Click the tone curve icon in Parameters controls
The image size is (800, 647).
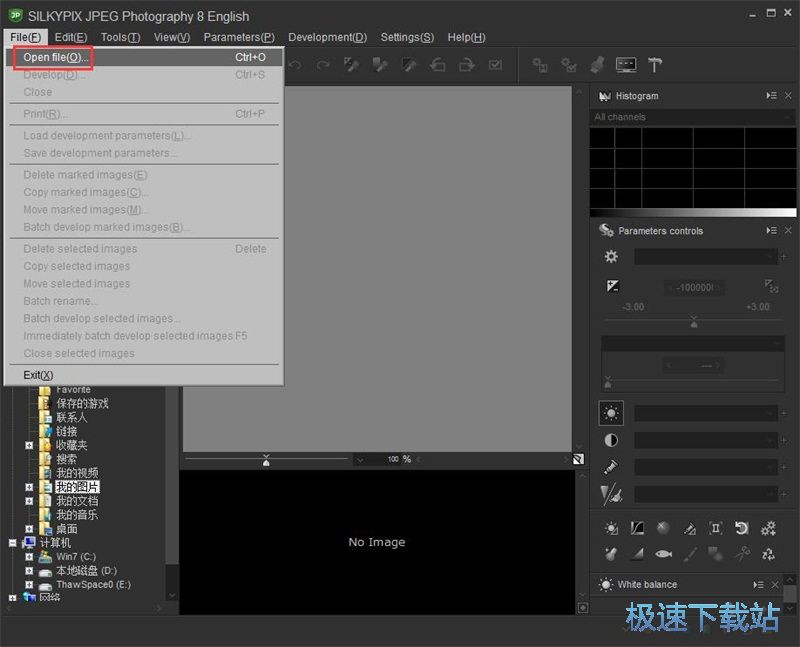click(x=637, y=529)
